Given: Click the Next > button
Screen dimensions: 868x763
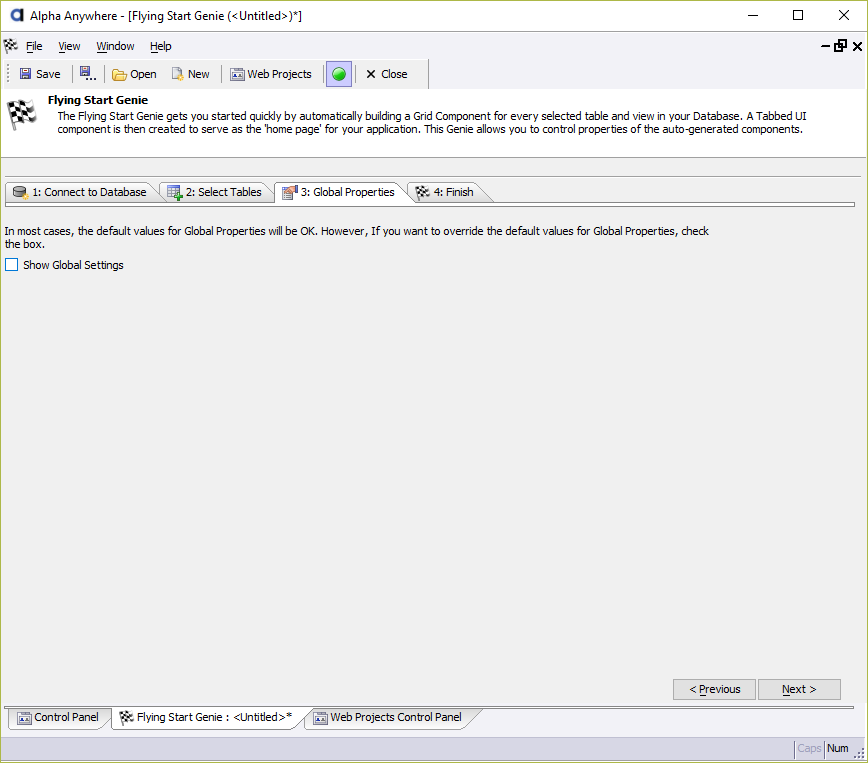Looking at the screenshot, I should coord(799,689).
